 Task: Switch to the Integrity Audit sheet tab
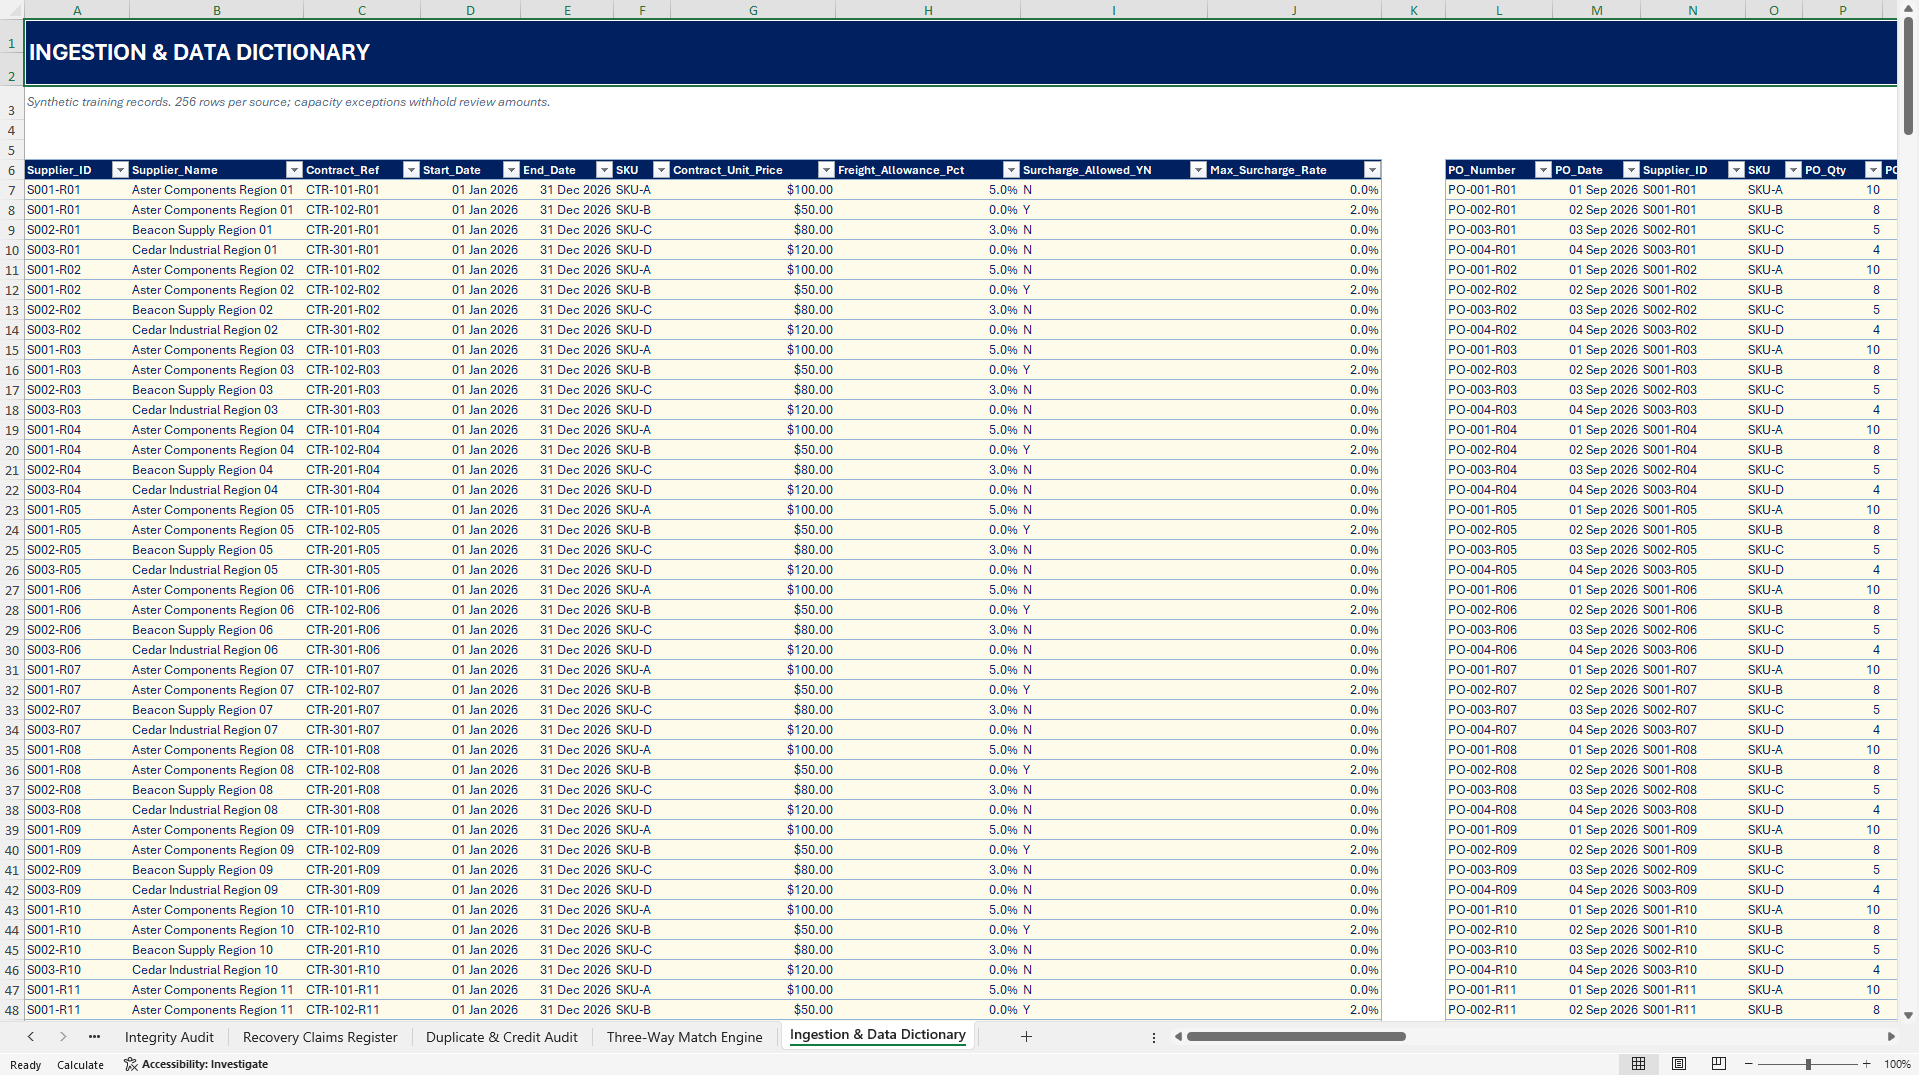coord(169,1037)
